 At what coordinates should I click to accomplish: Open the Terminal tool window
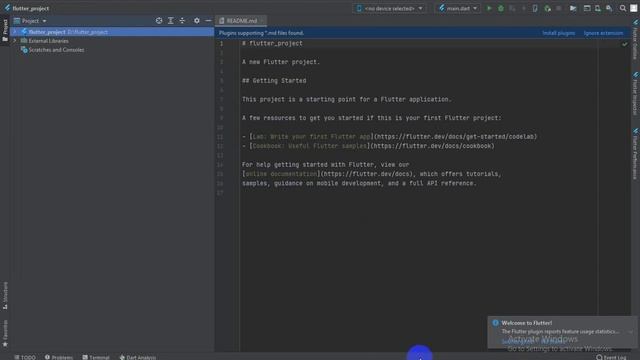point(96,357)
